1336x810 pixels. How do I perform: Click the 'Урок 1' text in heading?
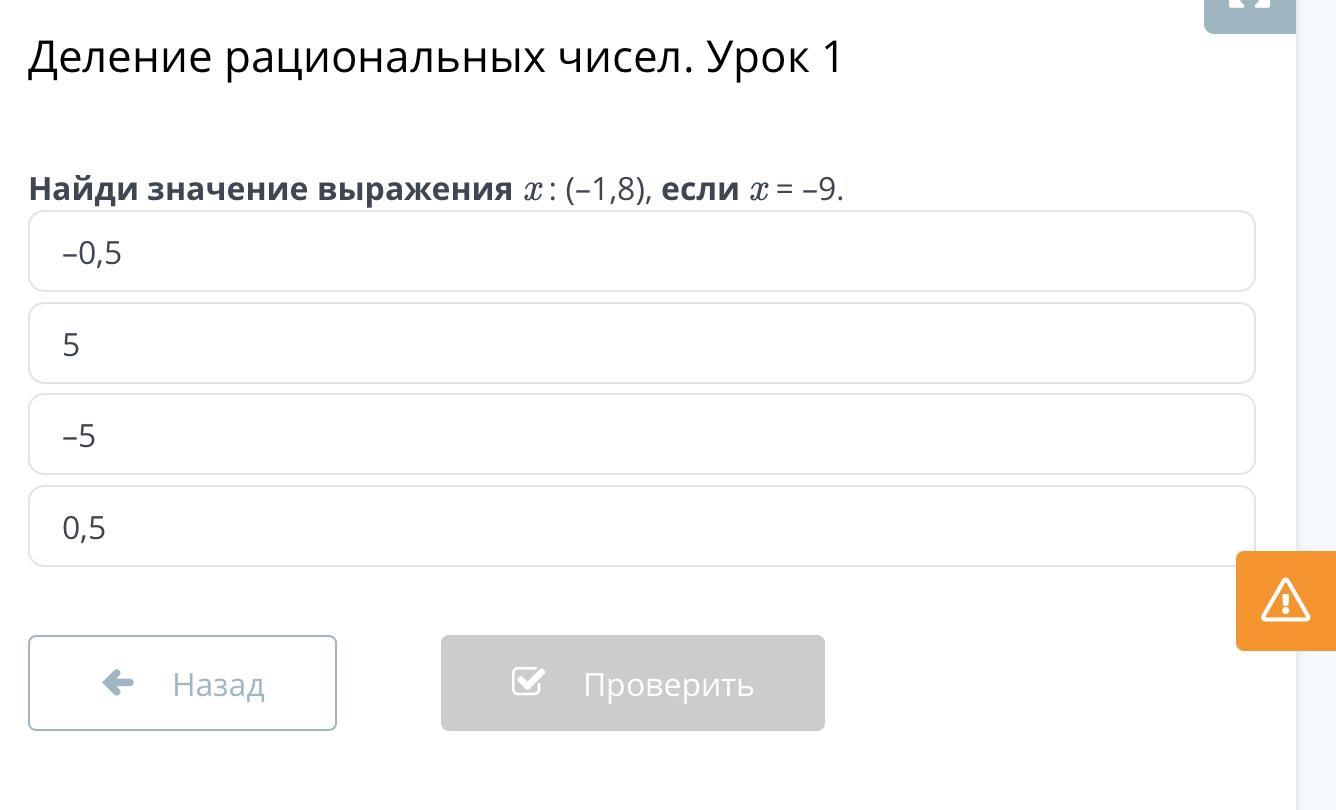775,58
